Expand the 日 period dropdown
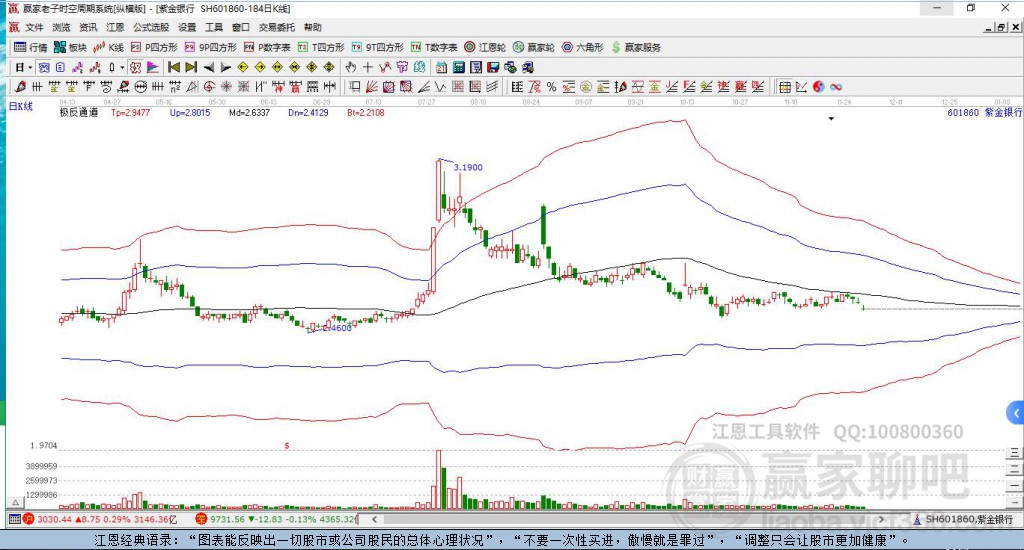The image size is (1024, 550). (x=30, y=67)
